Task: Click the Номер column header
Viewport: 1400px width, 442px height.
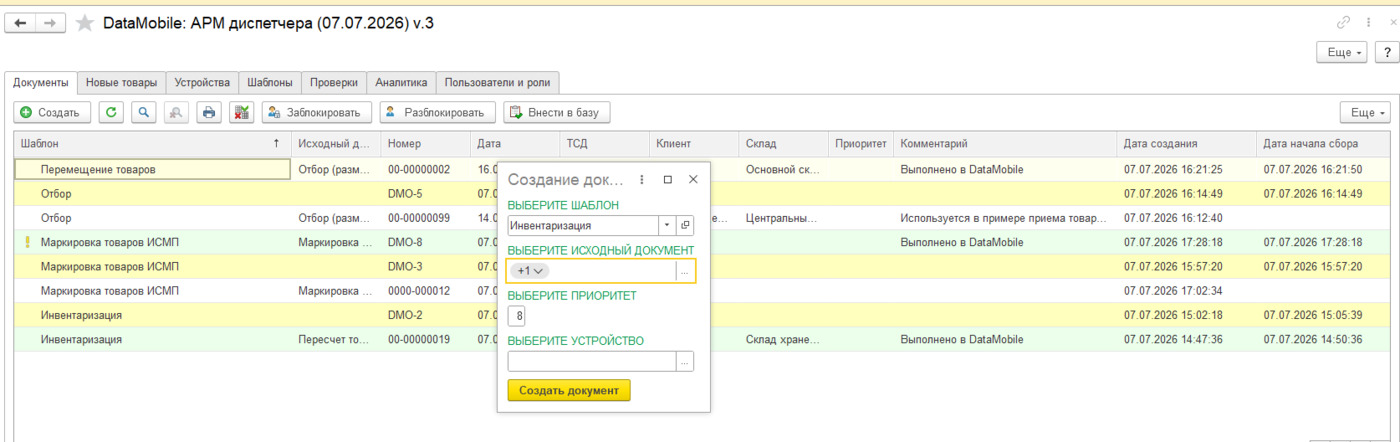Action: (425, 144)
